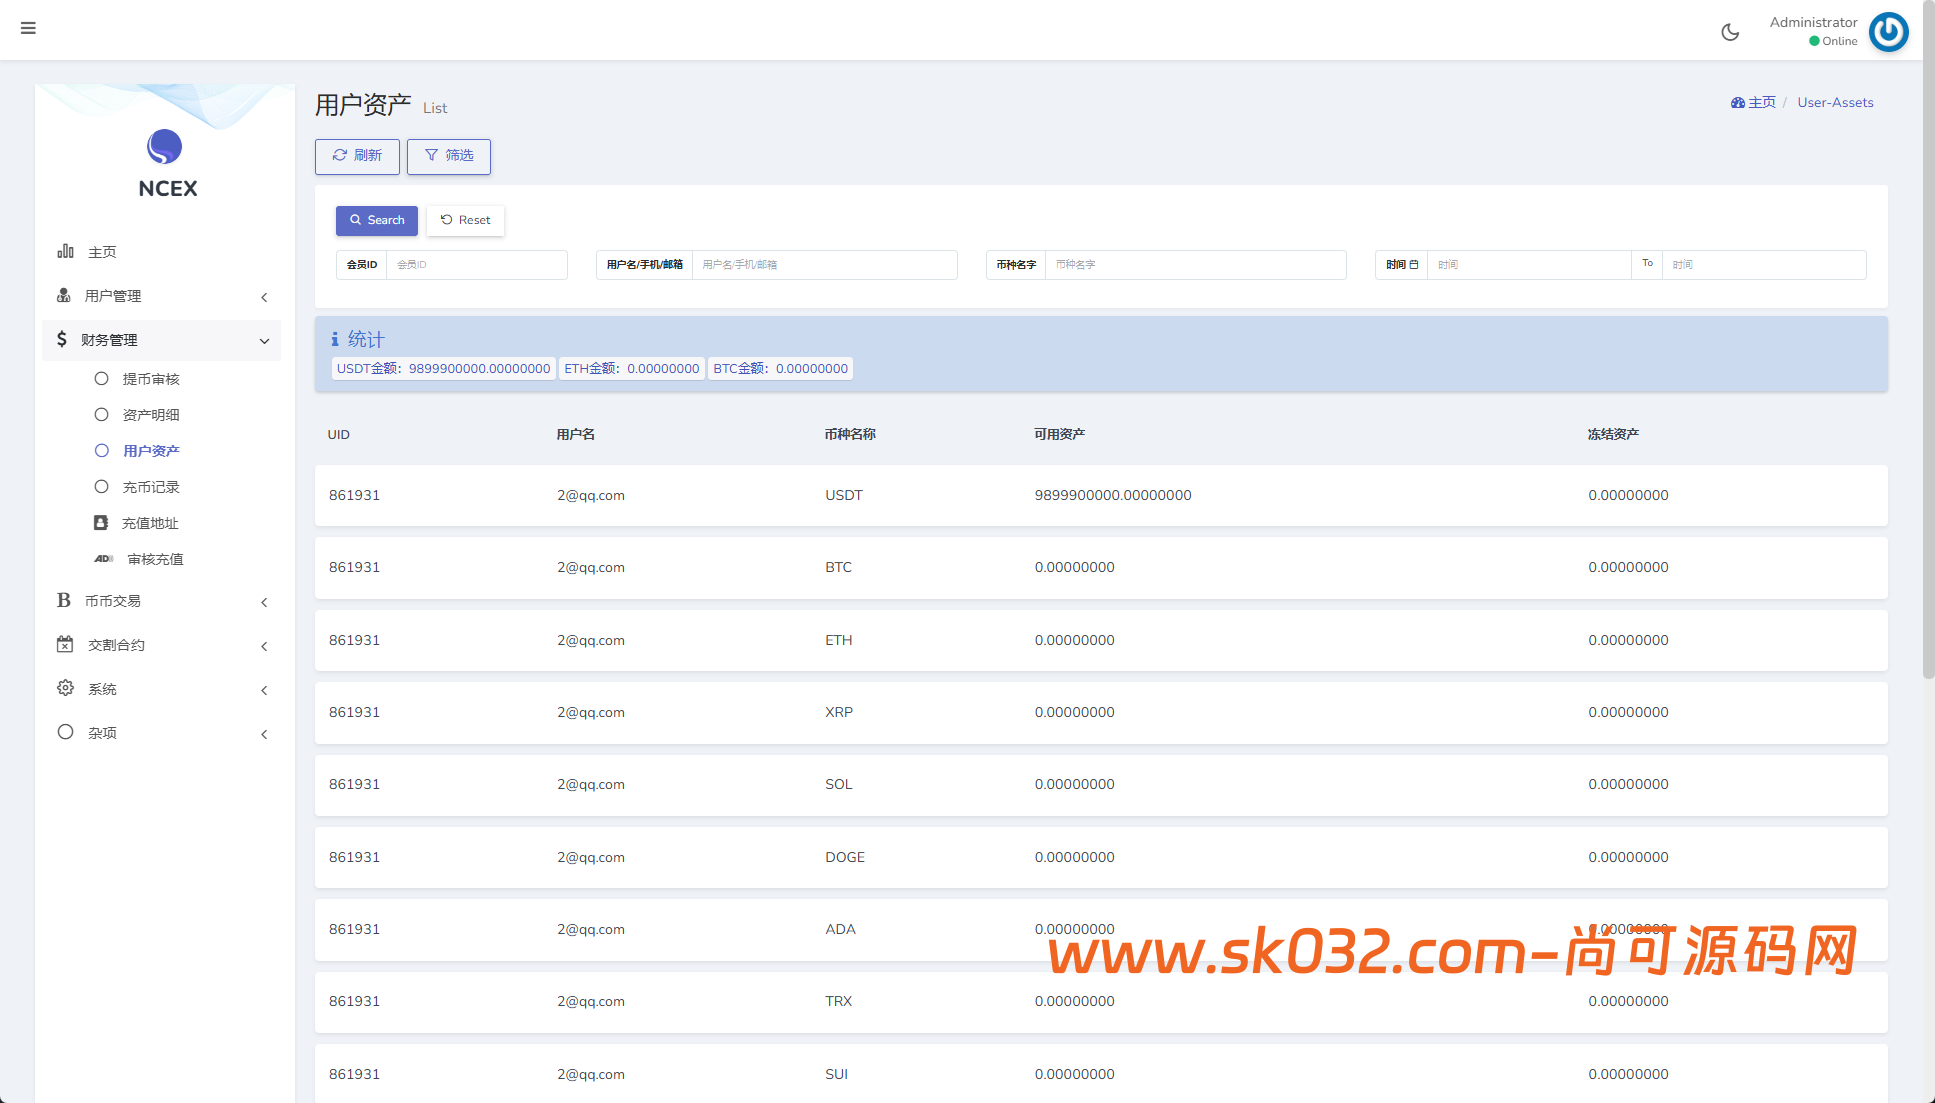Focus the 会员ID input field
This screenshot has height=1103, width=1935.
477,264
